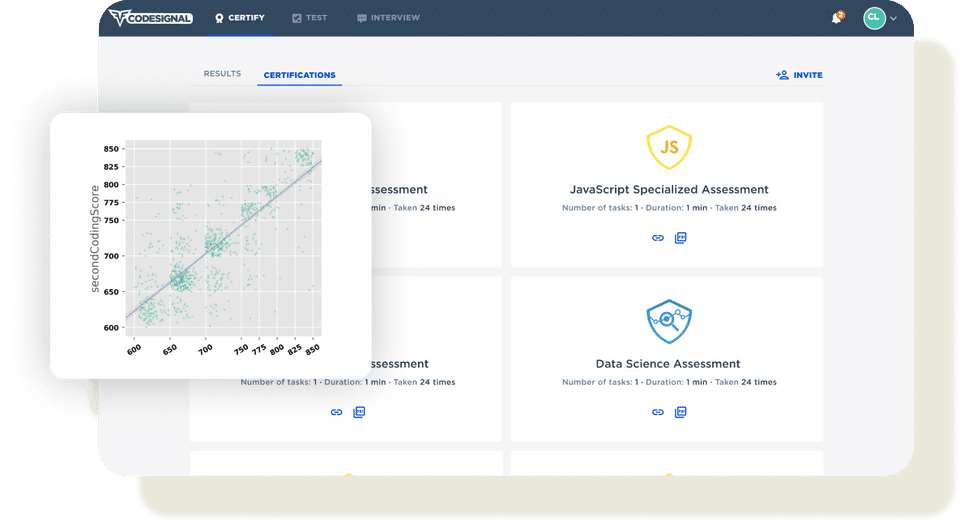
Task: Click the Test checkbox icon in navbar
Action: (296, 18)
